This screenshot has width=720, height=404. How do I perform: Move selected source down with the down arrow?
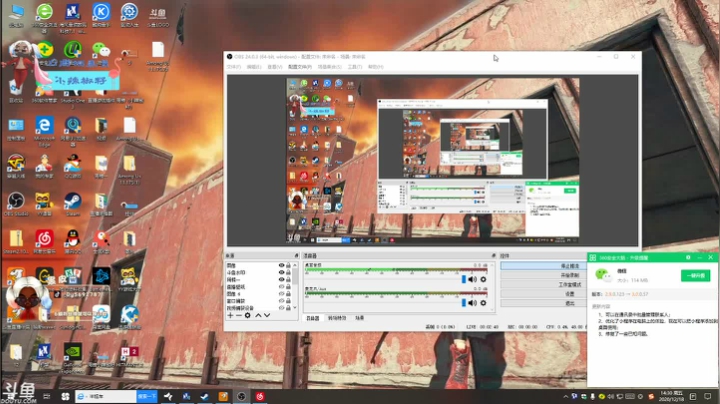click(x=267, y=315)
